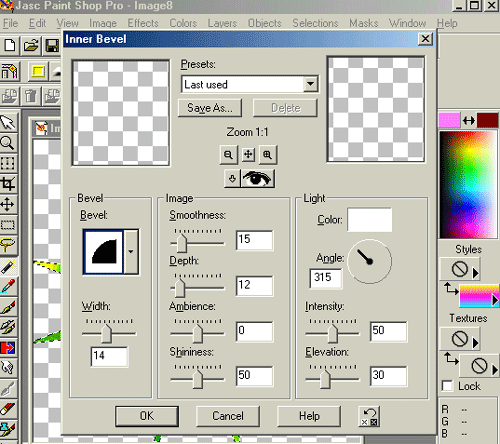
Task: Toggle the auto proof arrow button
Action: pyautogui.click(x=232, y=178)
